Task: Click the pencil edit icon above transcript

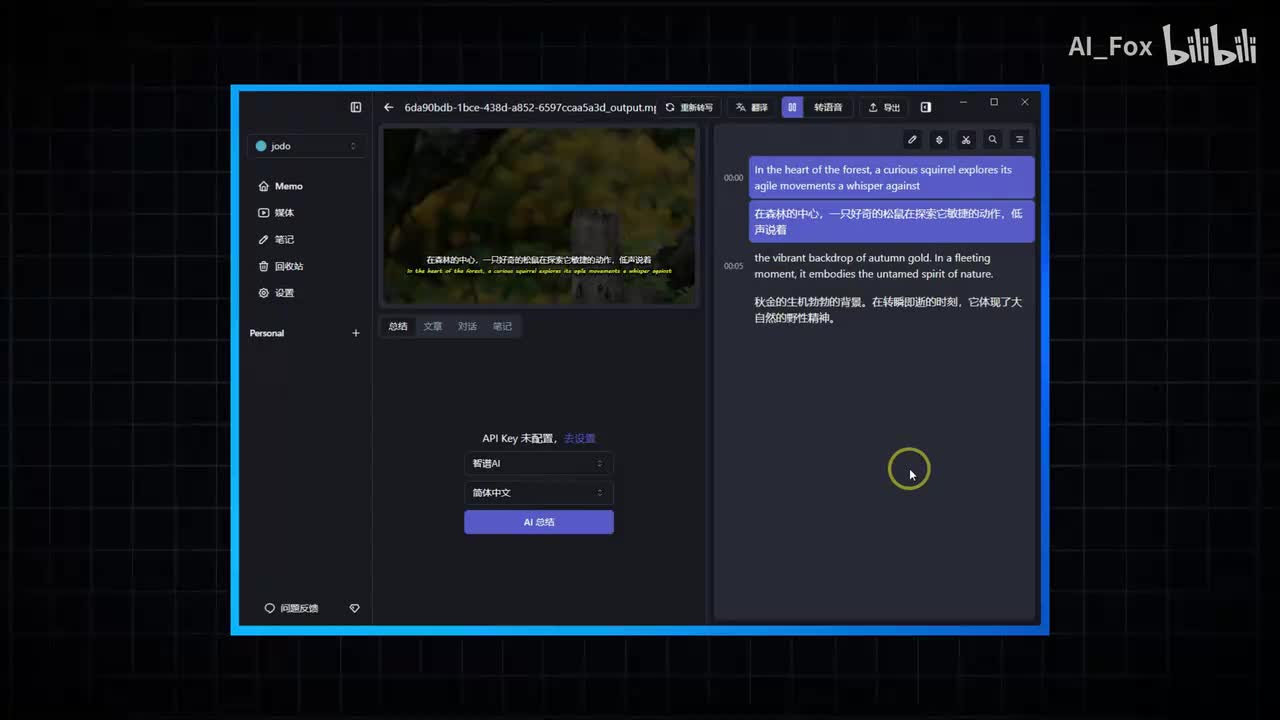Action: [912, 140]
